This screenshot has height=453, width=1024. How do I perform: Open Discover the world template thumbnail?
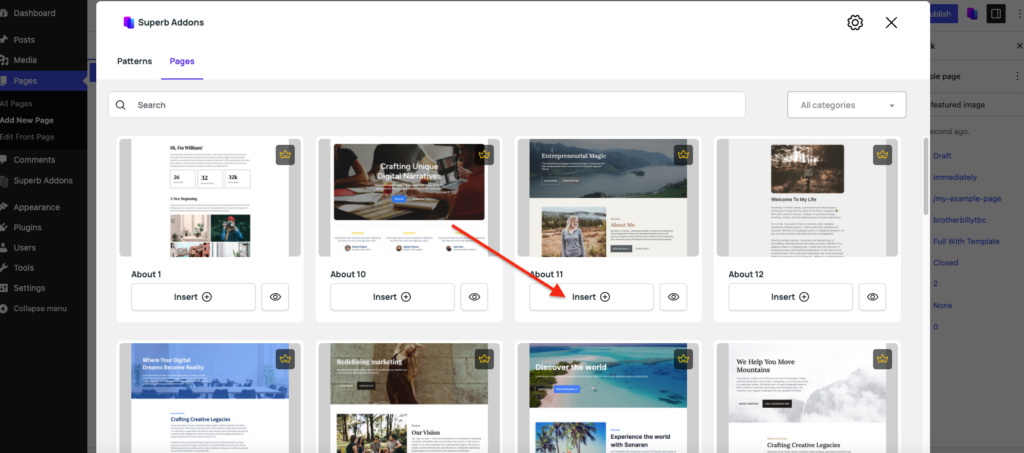click(x=608, y=398)
